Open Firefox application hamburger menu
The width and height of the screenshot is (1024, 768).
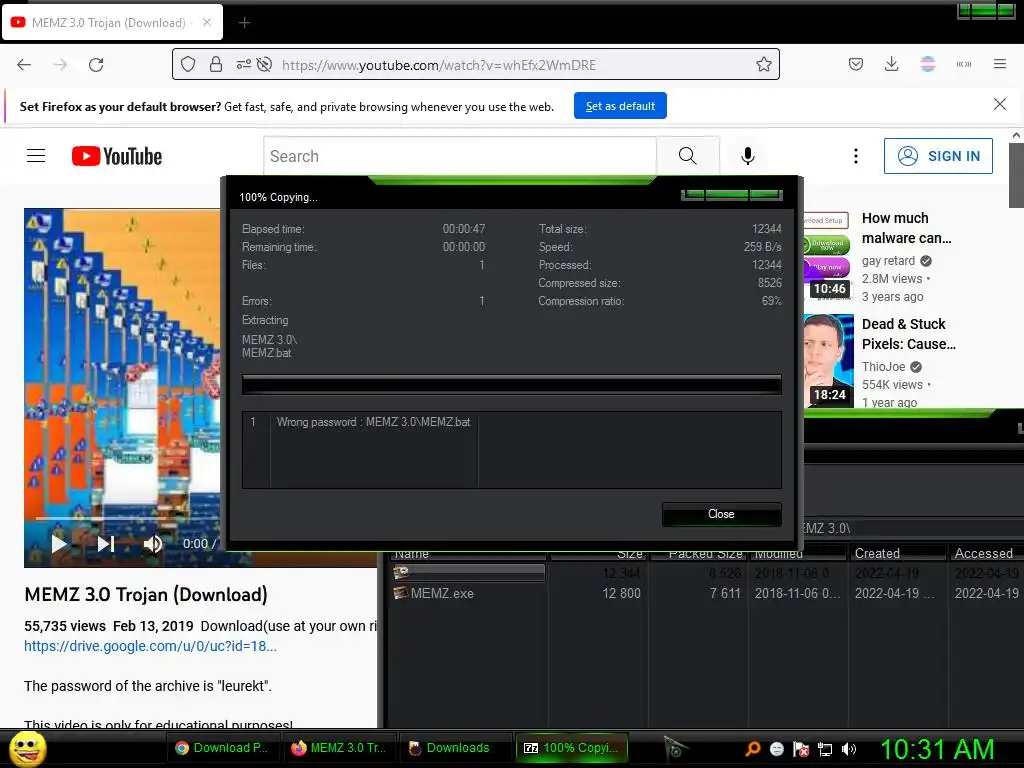click(999, 64)
